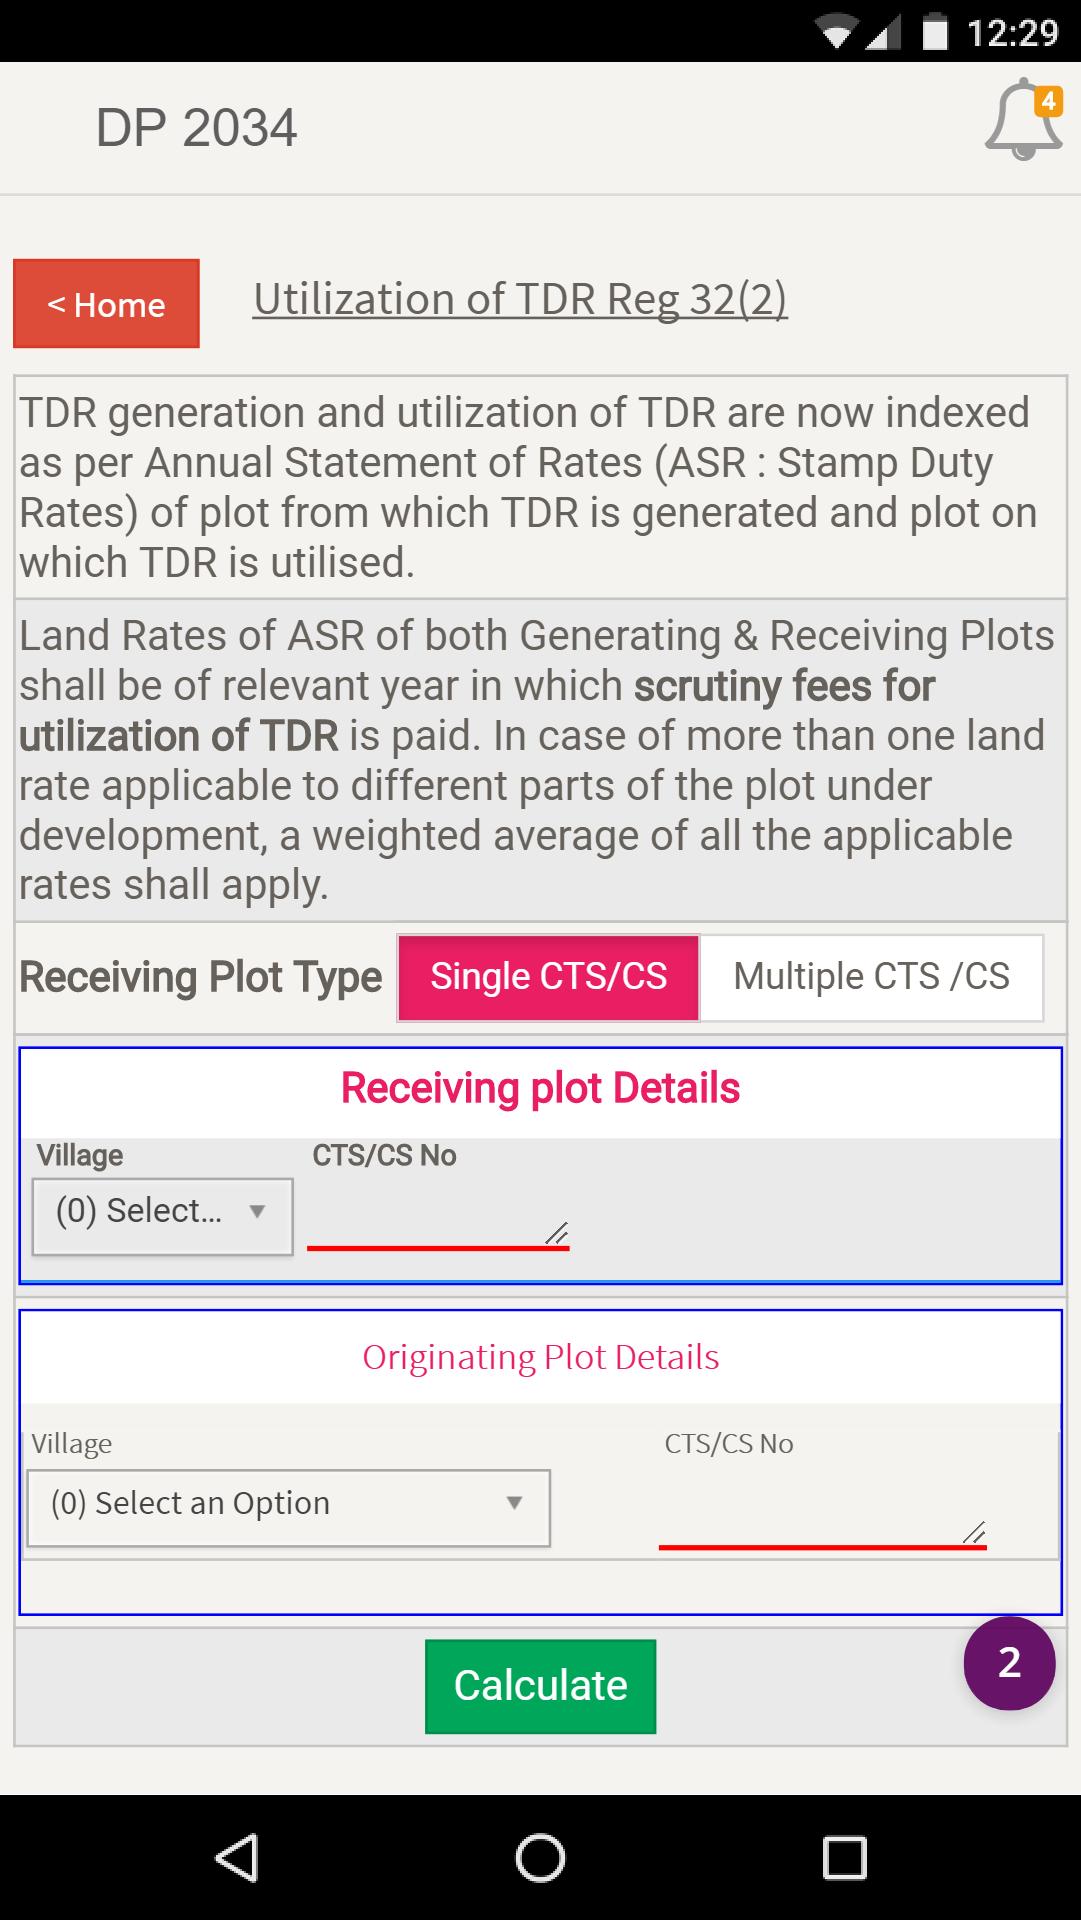Tap the resize handle of Originating CTS/CS field
Viewport: 1081px width, 1920px height.
[x=974, y=1531]
